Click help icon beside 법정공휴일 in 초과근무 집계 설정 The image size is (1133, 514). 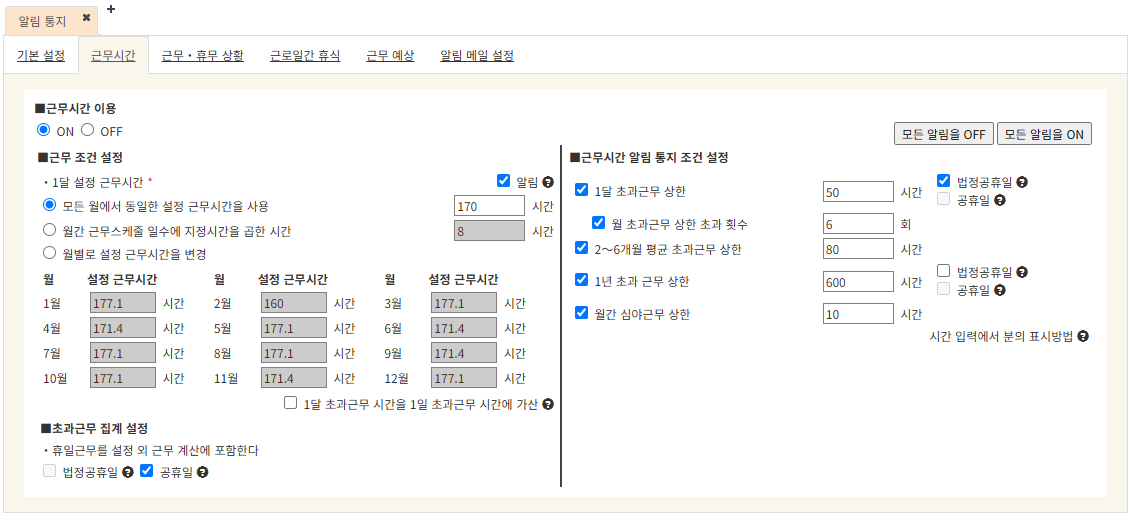128,472
